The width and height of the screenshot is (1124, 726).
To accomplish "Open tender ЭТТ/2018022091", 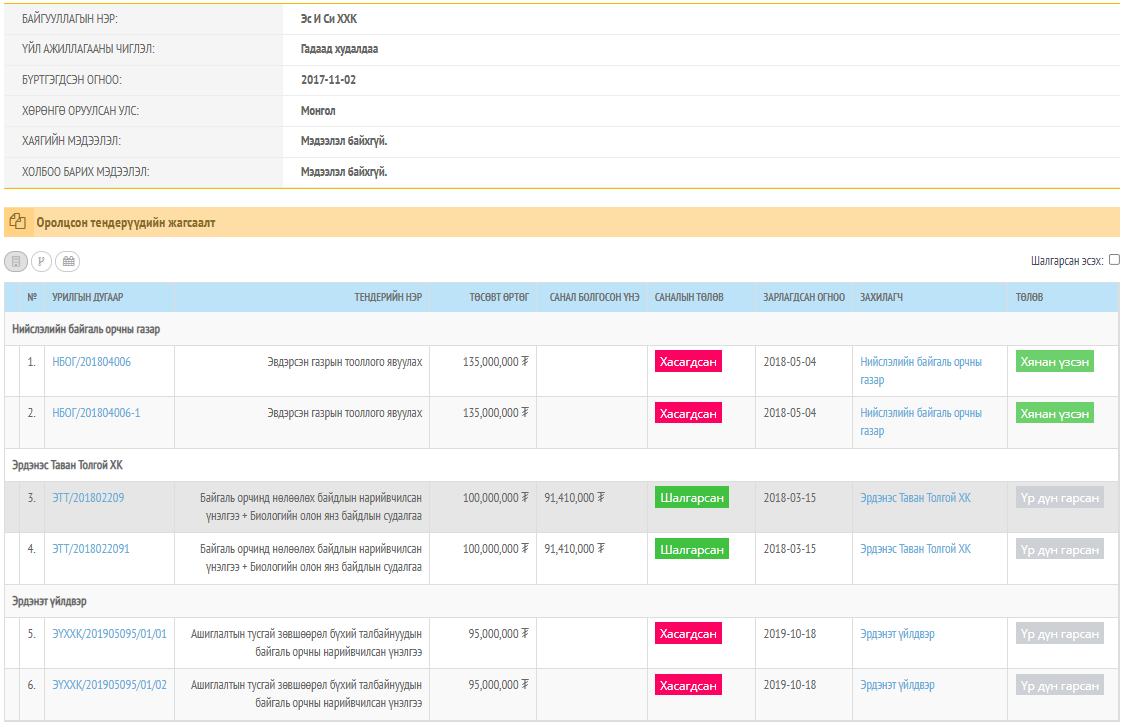I will [91, 549].
